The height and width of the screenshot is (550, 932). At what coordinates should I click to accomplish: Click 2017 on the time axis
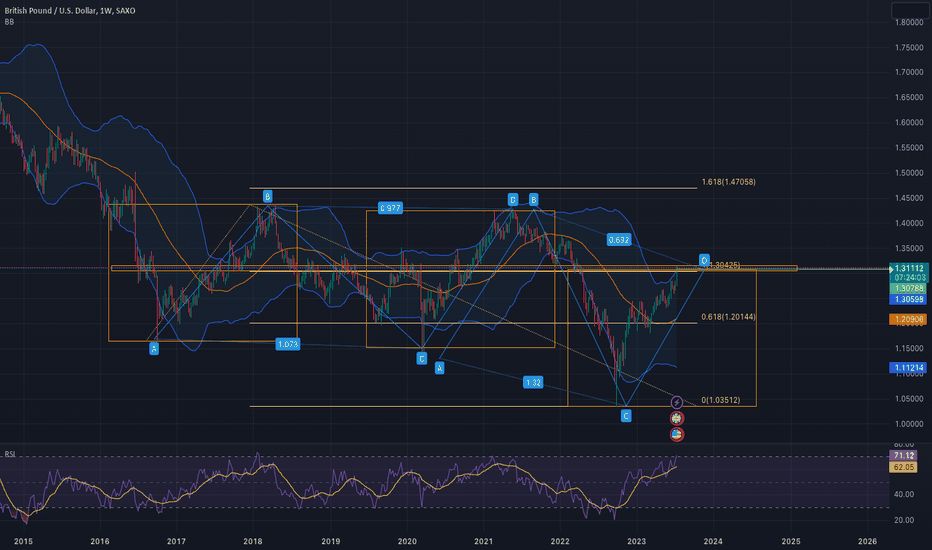coord(177,541)
